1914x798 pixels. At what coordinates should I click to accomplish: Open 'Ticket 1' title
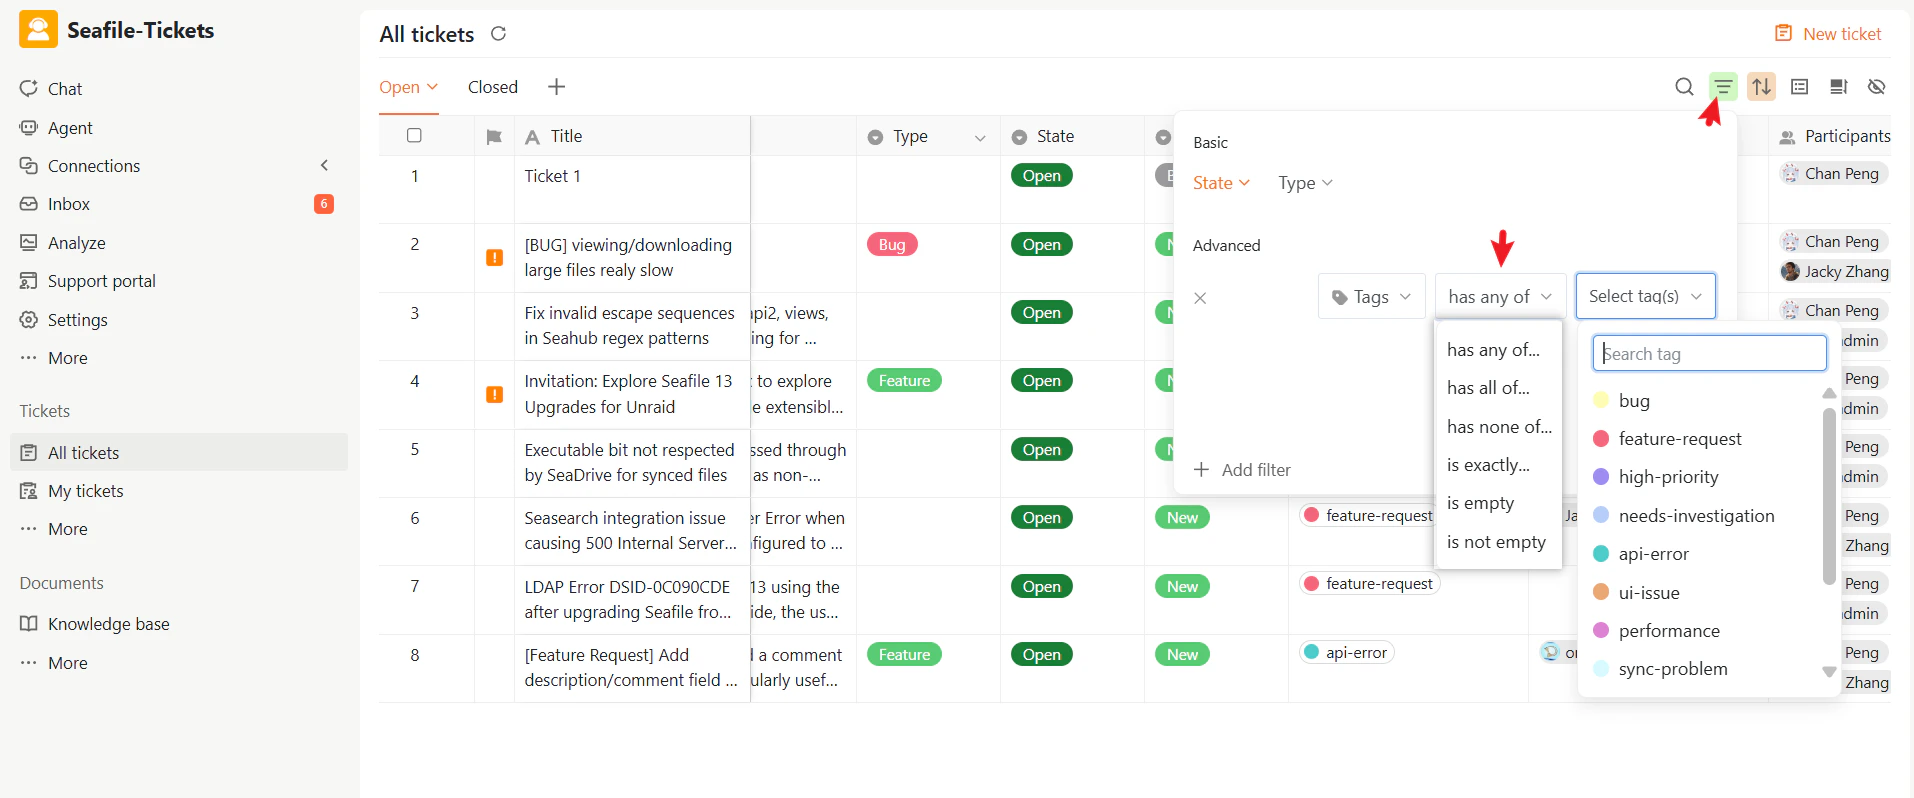point(552,176)
